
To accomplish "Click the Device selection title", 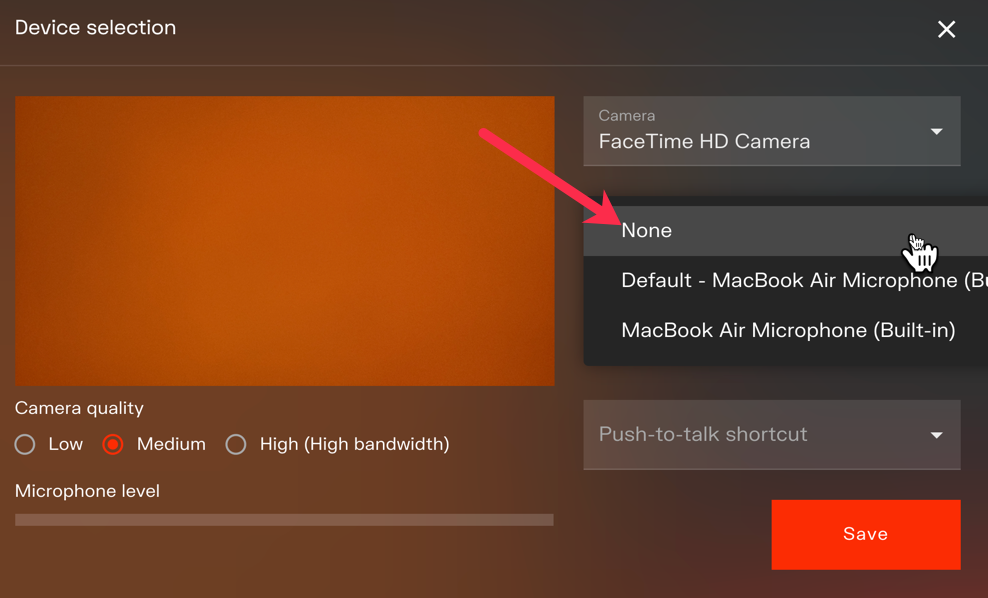I will point(95,28).
